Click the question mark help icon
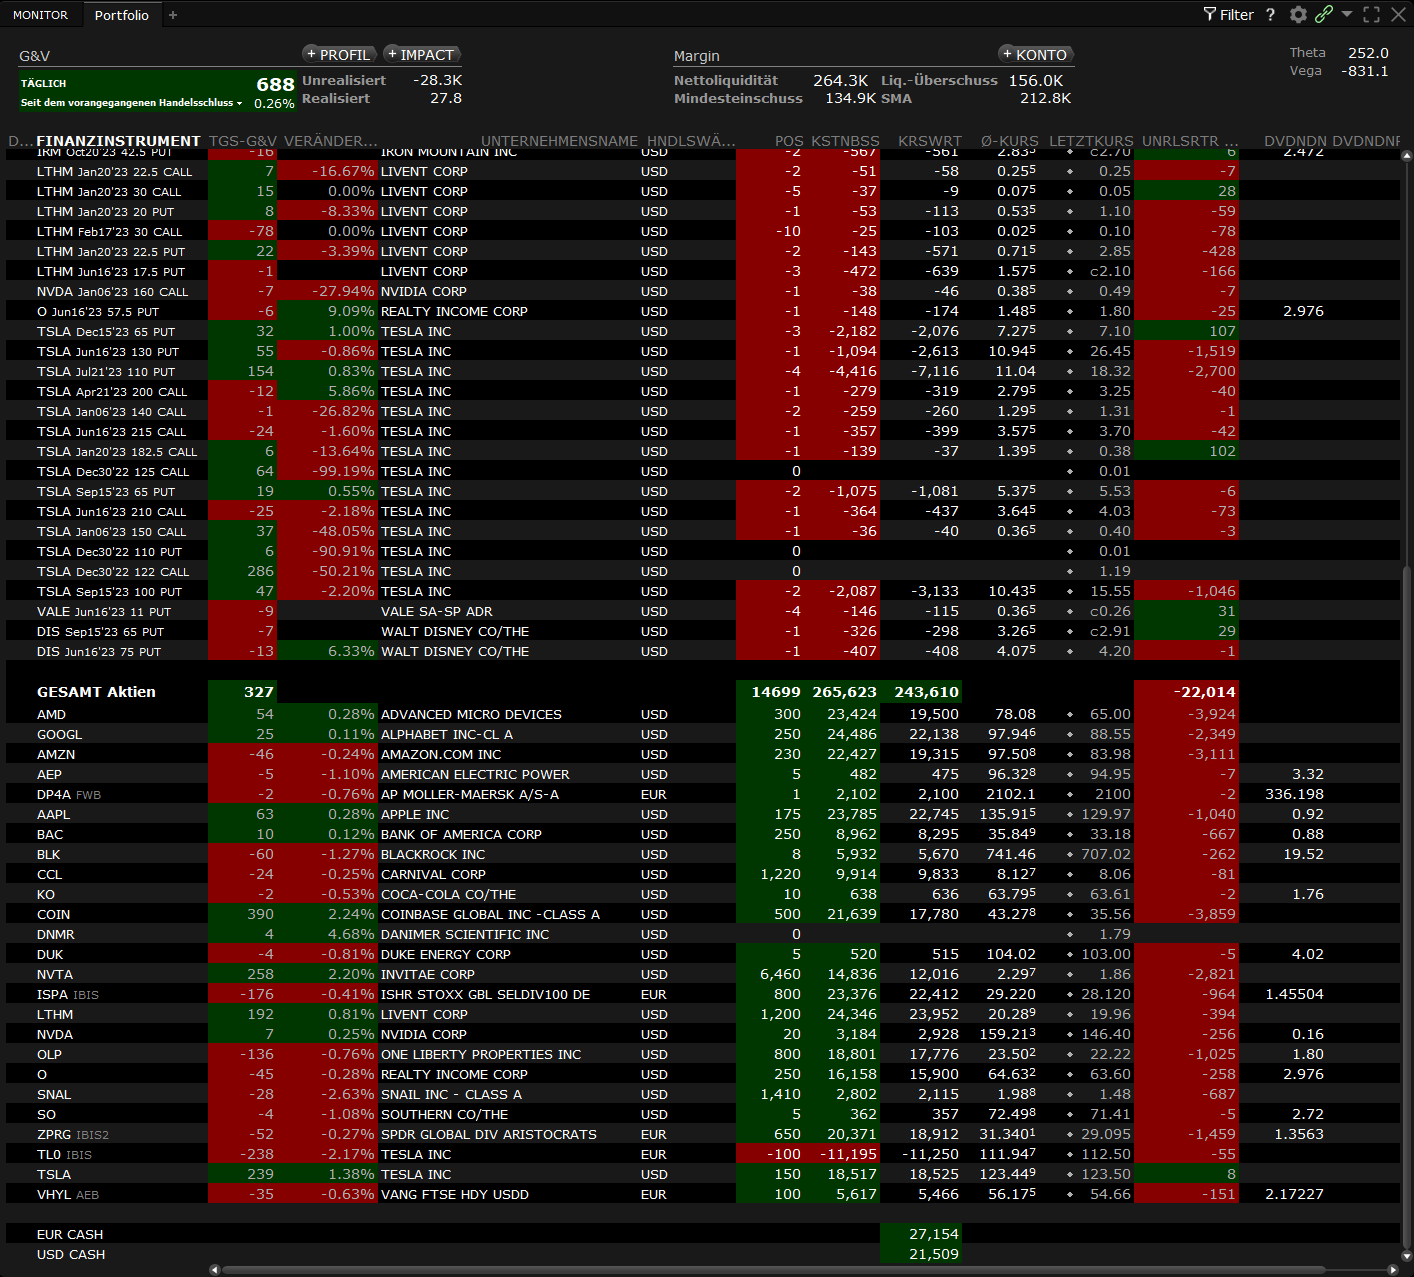Image resolution: width=1414 pixels, height=1277 pixels. [x=1270, y=14]
